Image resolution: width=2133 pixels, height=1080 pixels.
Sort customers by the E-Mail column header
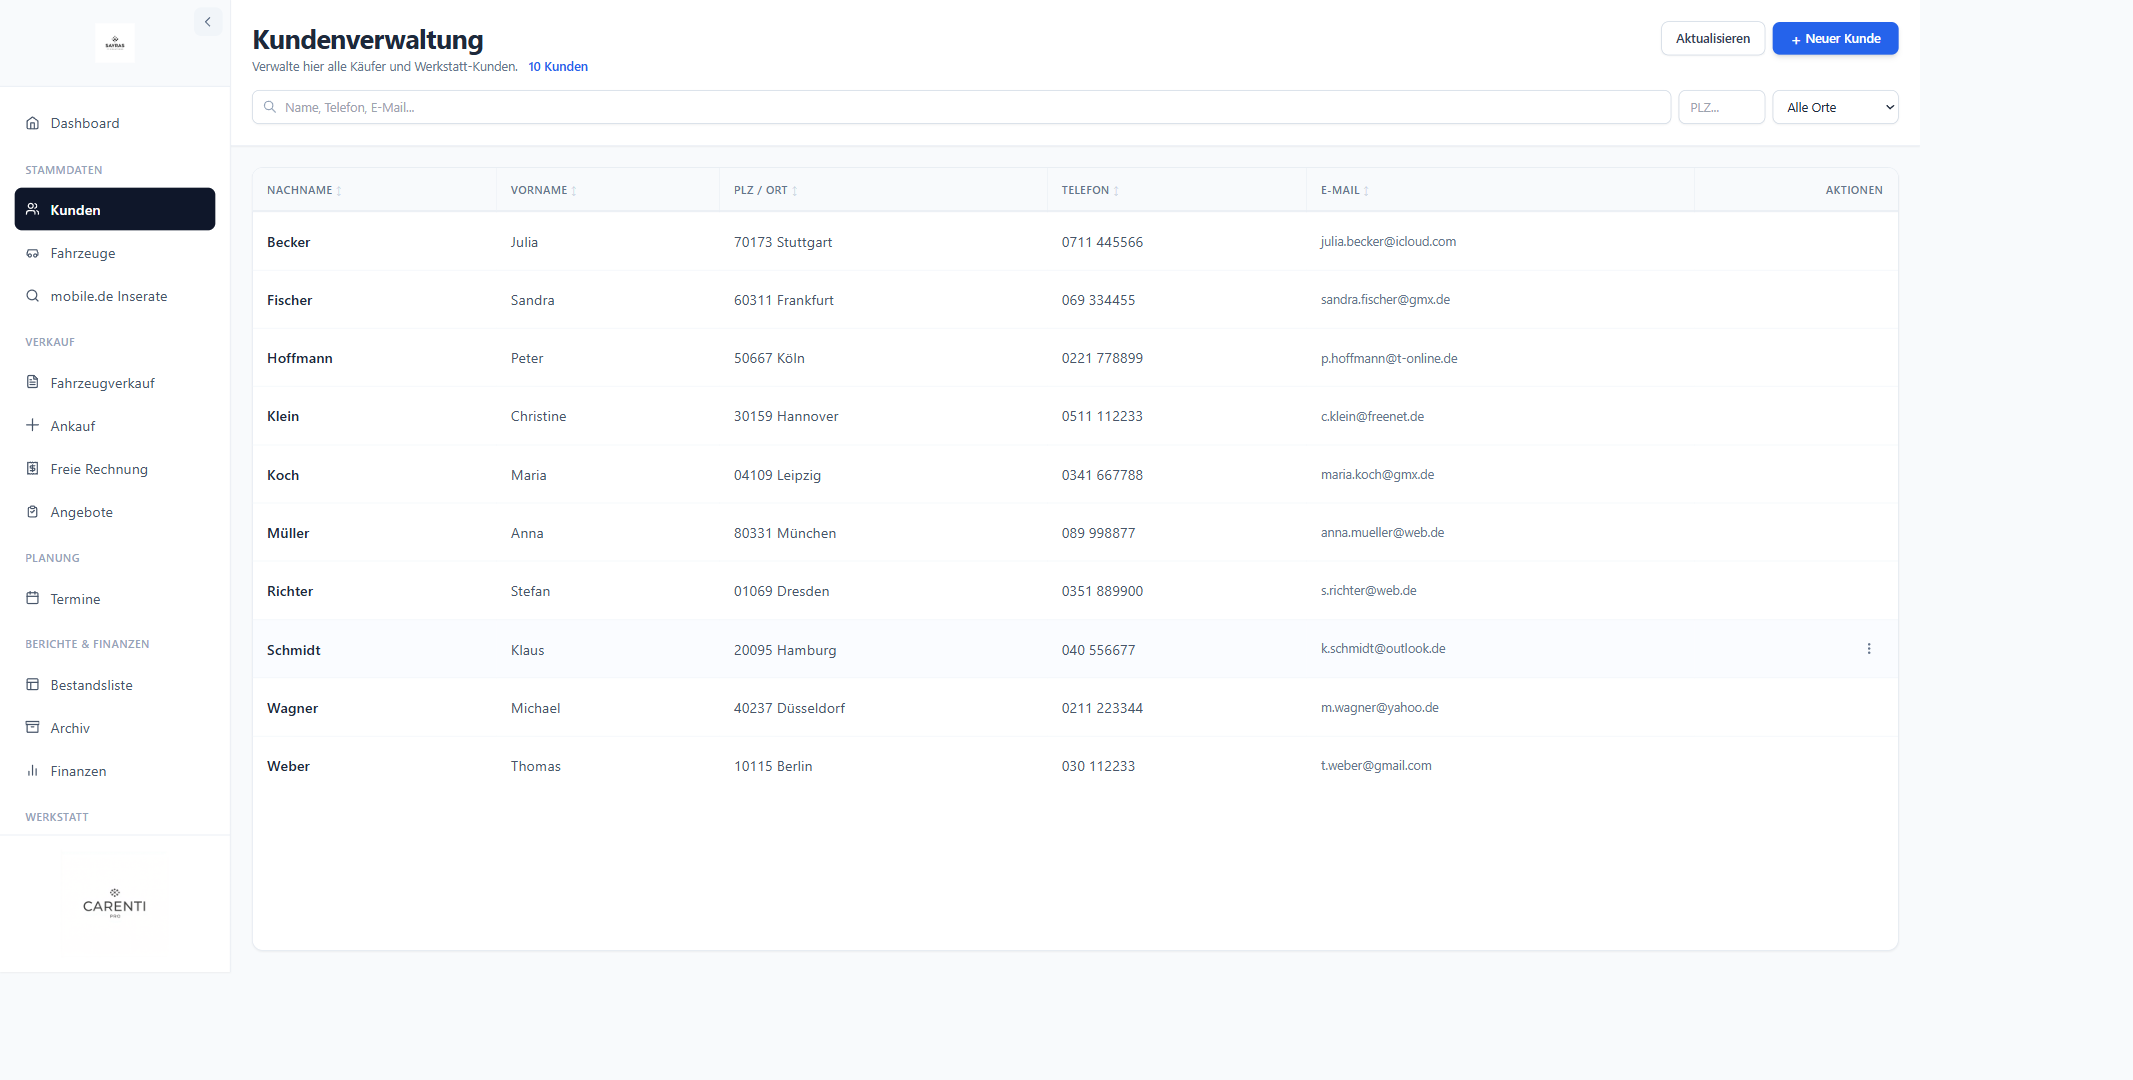pos(1344,190)
